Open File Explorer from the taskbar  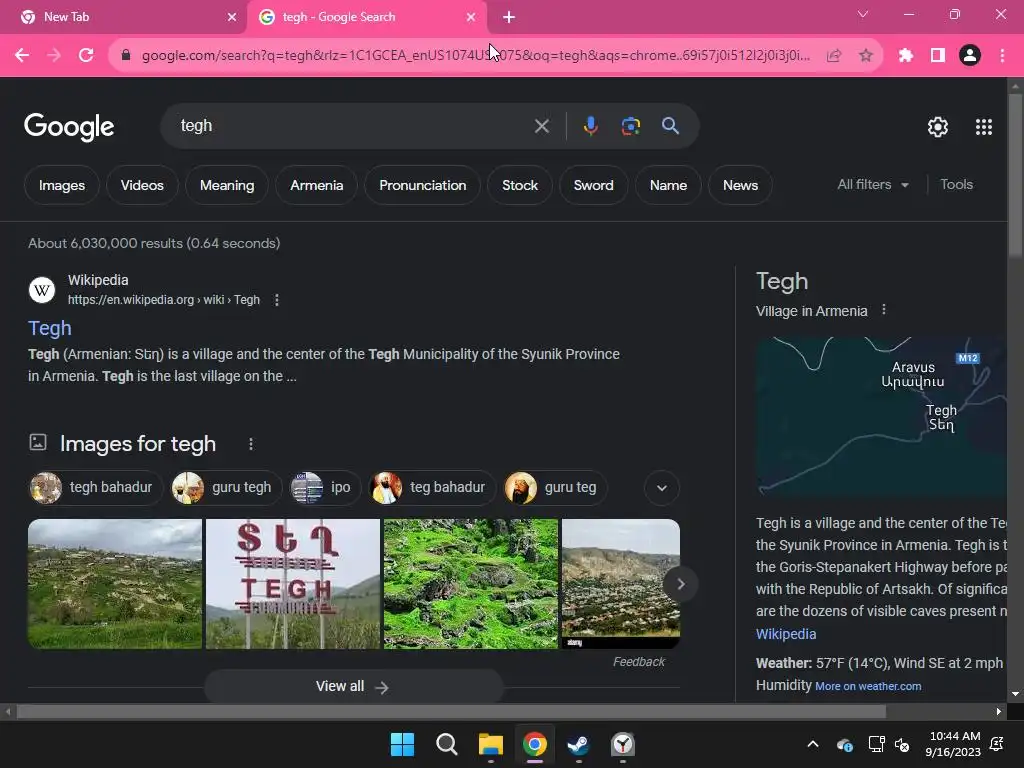pos(490,744)
